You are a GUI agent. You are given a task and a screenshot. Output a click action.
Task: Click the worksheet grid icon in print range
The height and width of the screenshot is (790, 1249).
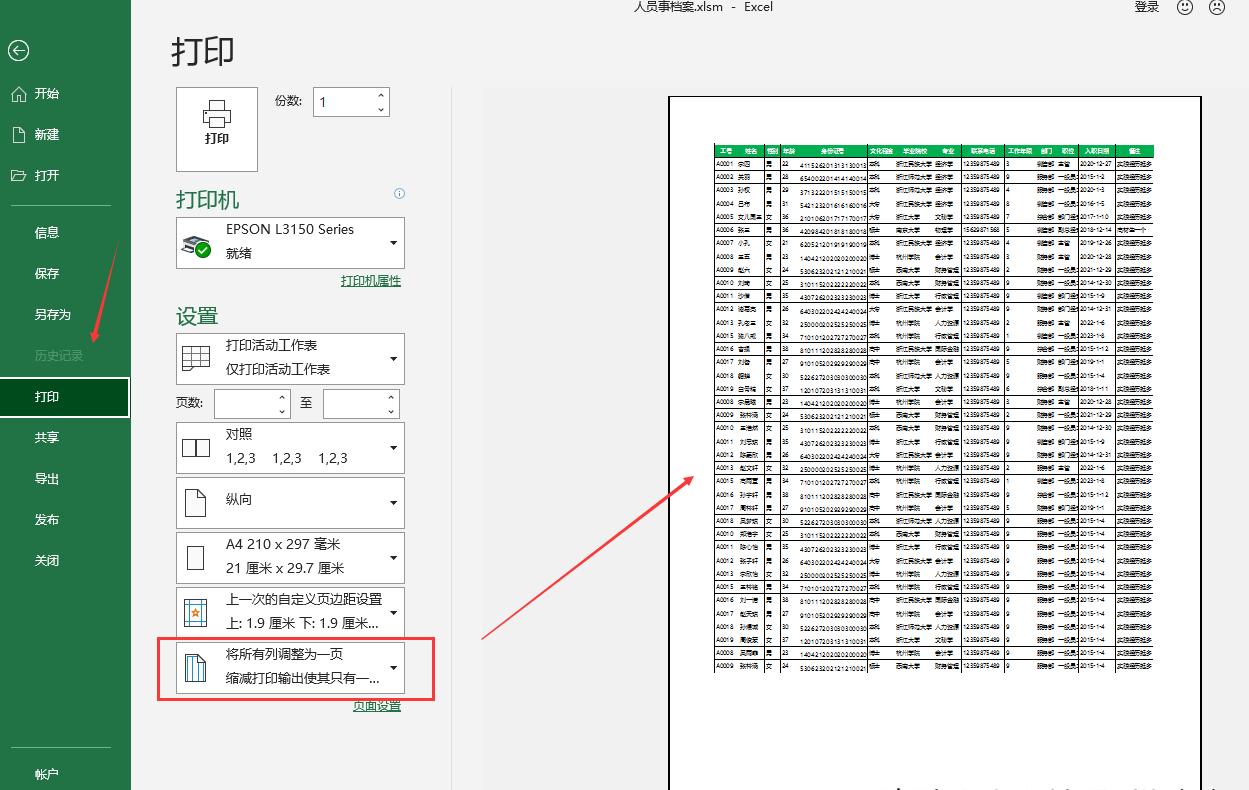click(x=196, y=358)
